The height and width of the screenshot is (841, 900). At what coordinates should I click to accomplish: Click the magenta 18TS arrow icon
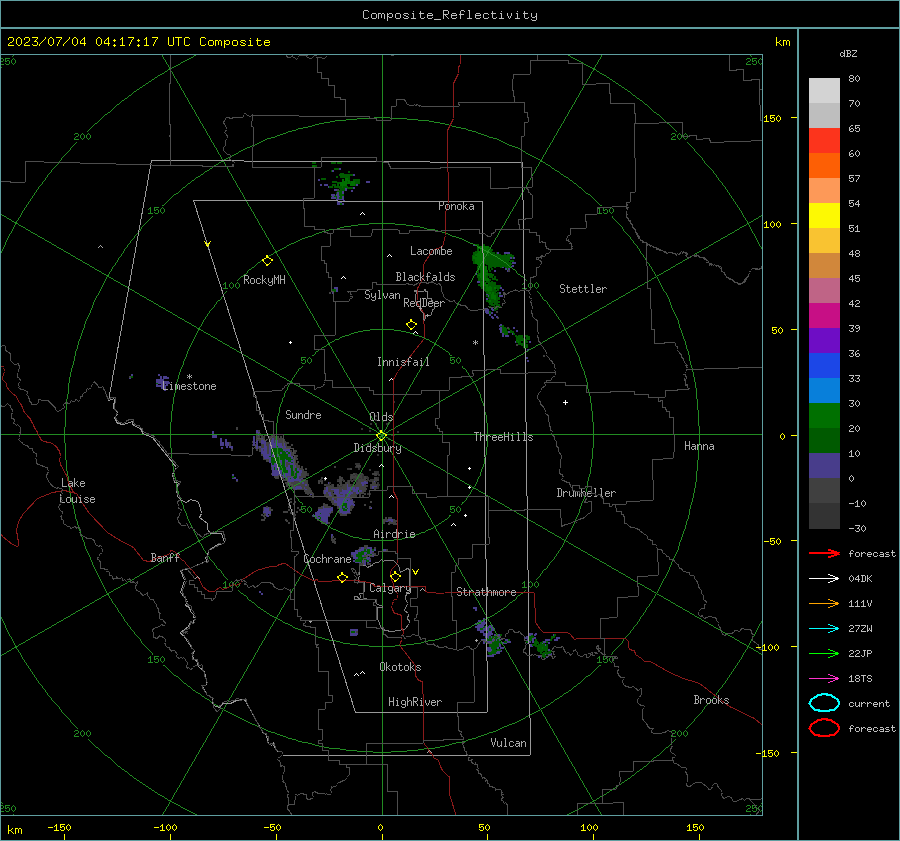coord(824,679)
